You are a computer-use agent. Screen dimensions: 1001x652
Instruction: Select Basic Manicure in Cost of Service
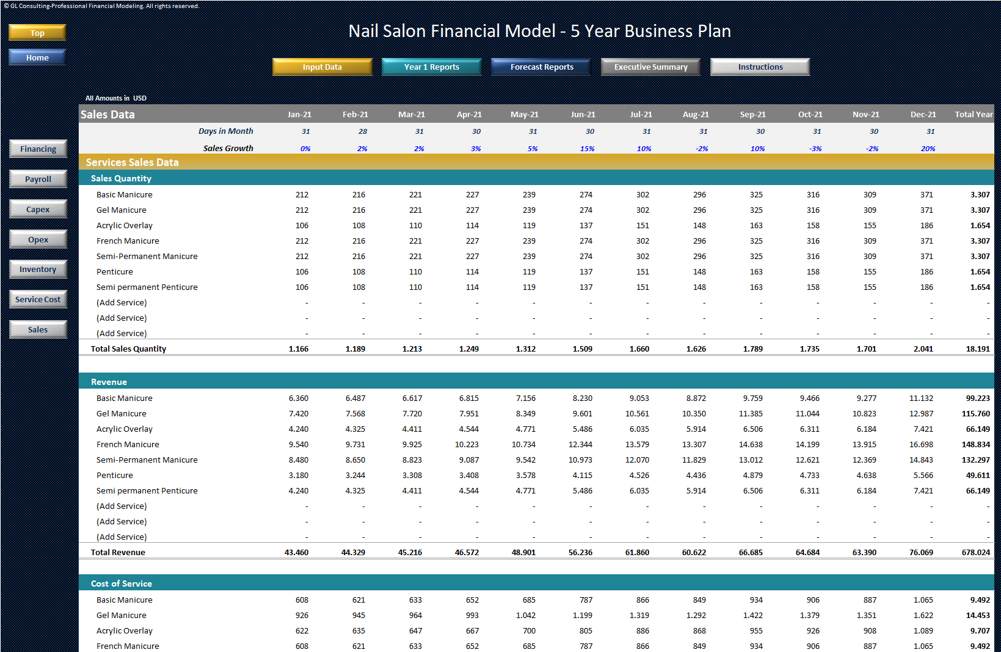click(x=124, y=600)
